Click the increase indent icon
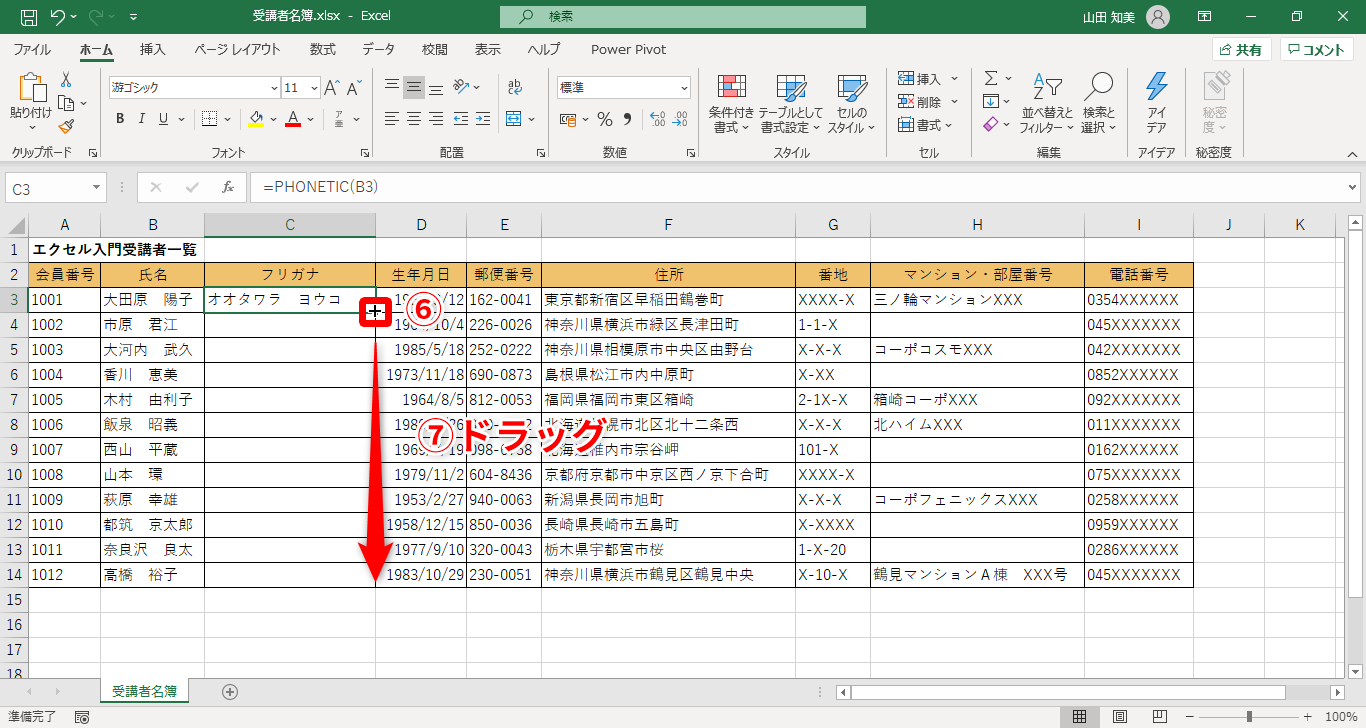This screenshot has width=1366, height=728. point(483,119)
